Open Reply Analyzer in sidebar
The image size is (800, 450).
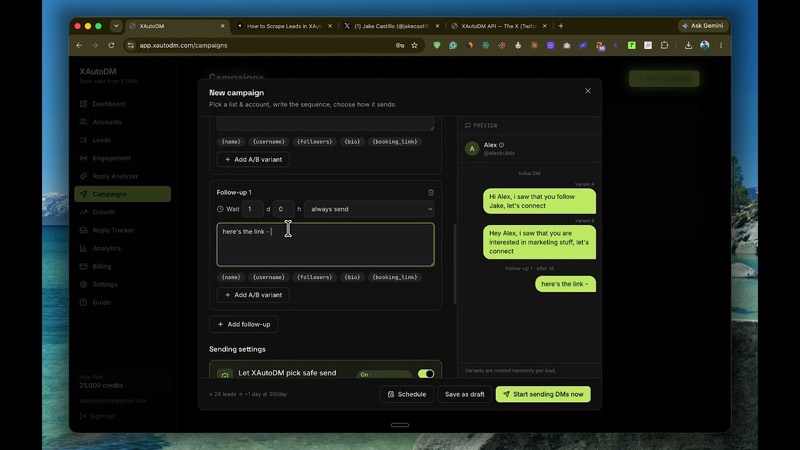point(122,176)
